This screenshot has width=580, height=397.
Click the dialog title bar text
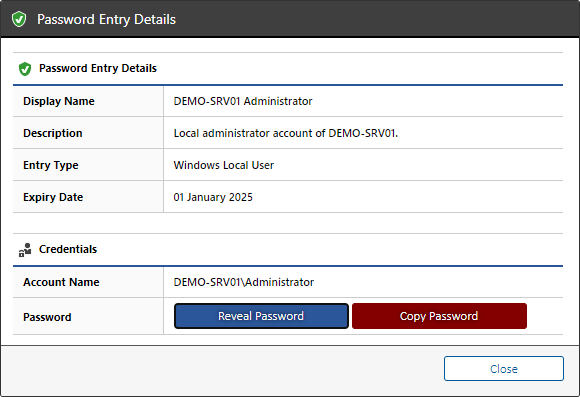coord(106,20)
